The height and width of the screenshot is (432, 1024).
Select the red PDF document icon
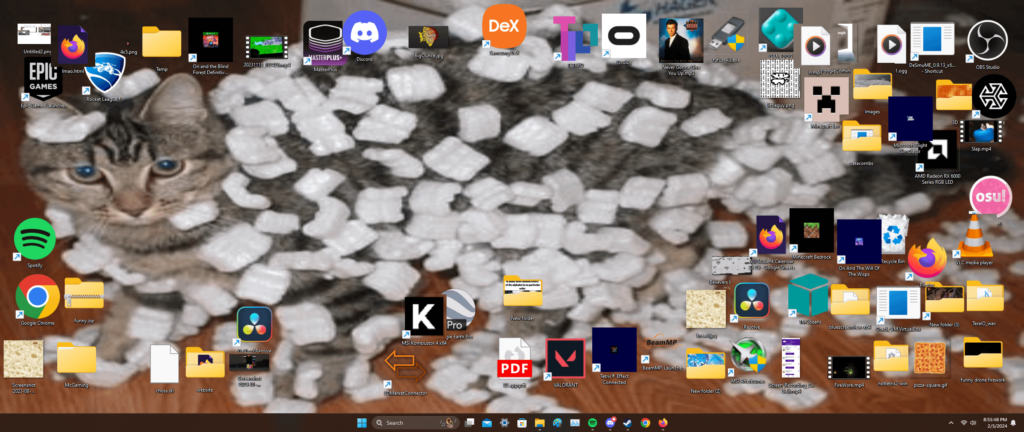coord(515,358)
